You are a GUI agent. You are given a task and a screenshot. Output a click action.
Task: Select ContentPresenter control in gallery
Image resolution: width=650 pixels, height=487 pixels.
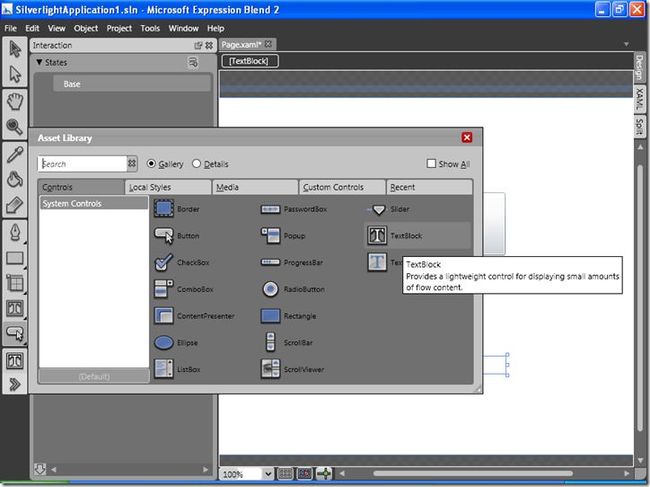pos(195,316)
